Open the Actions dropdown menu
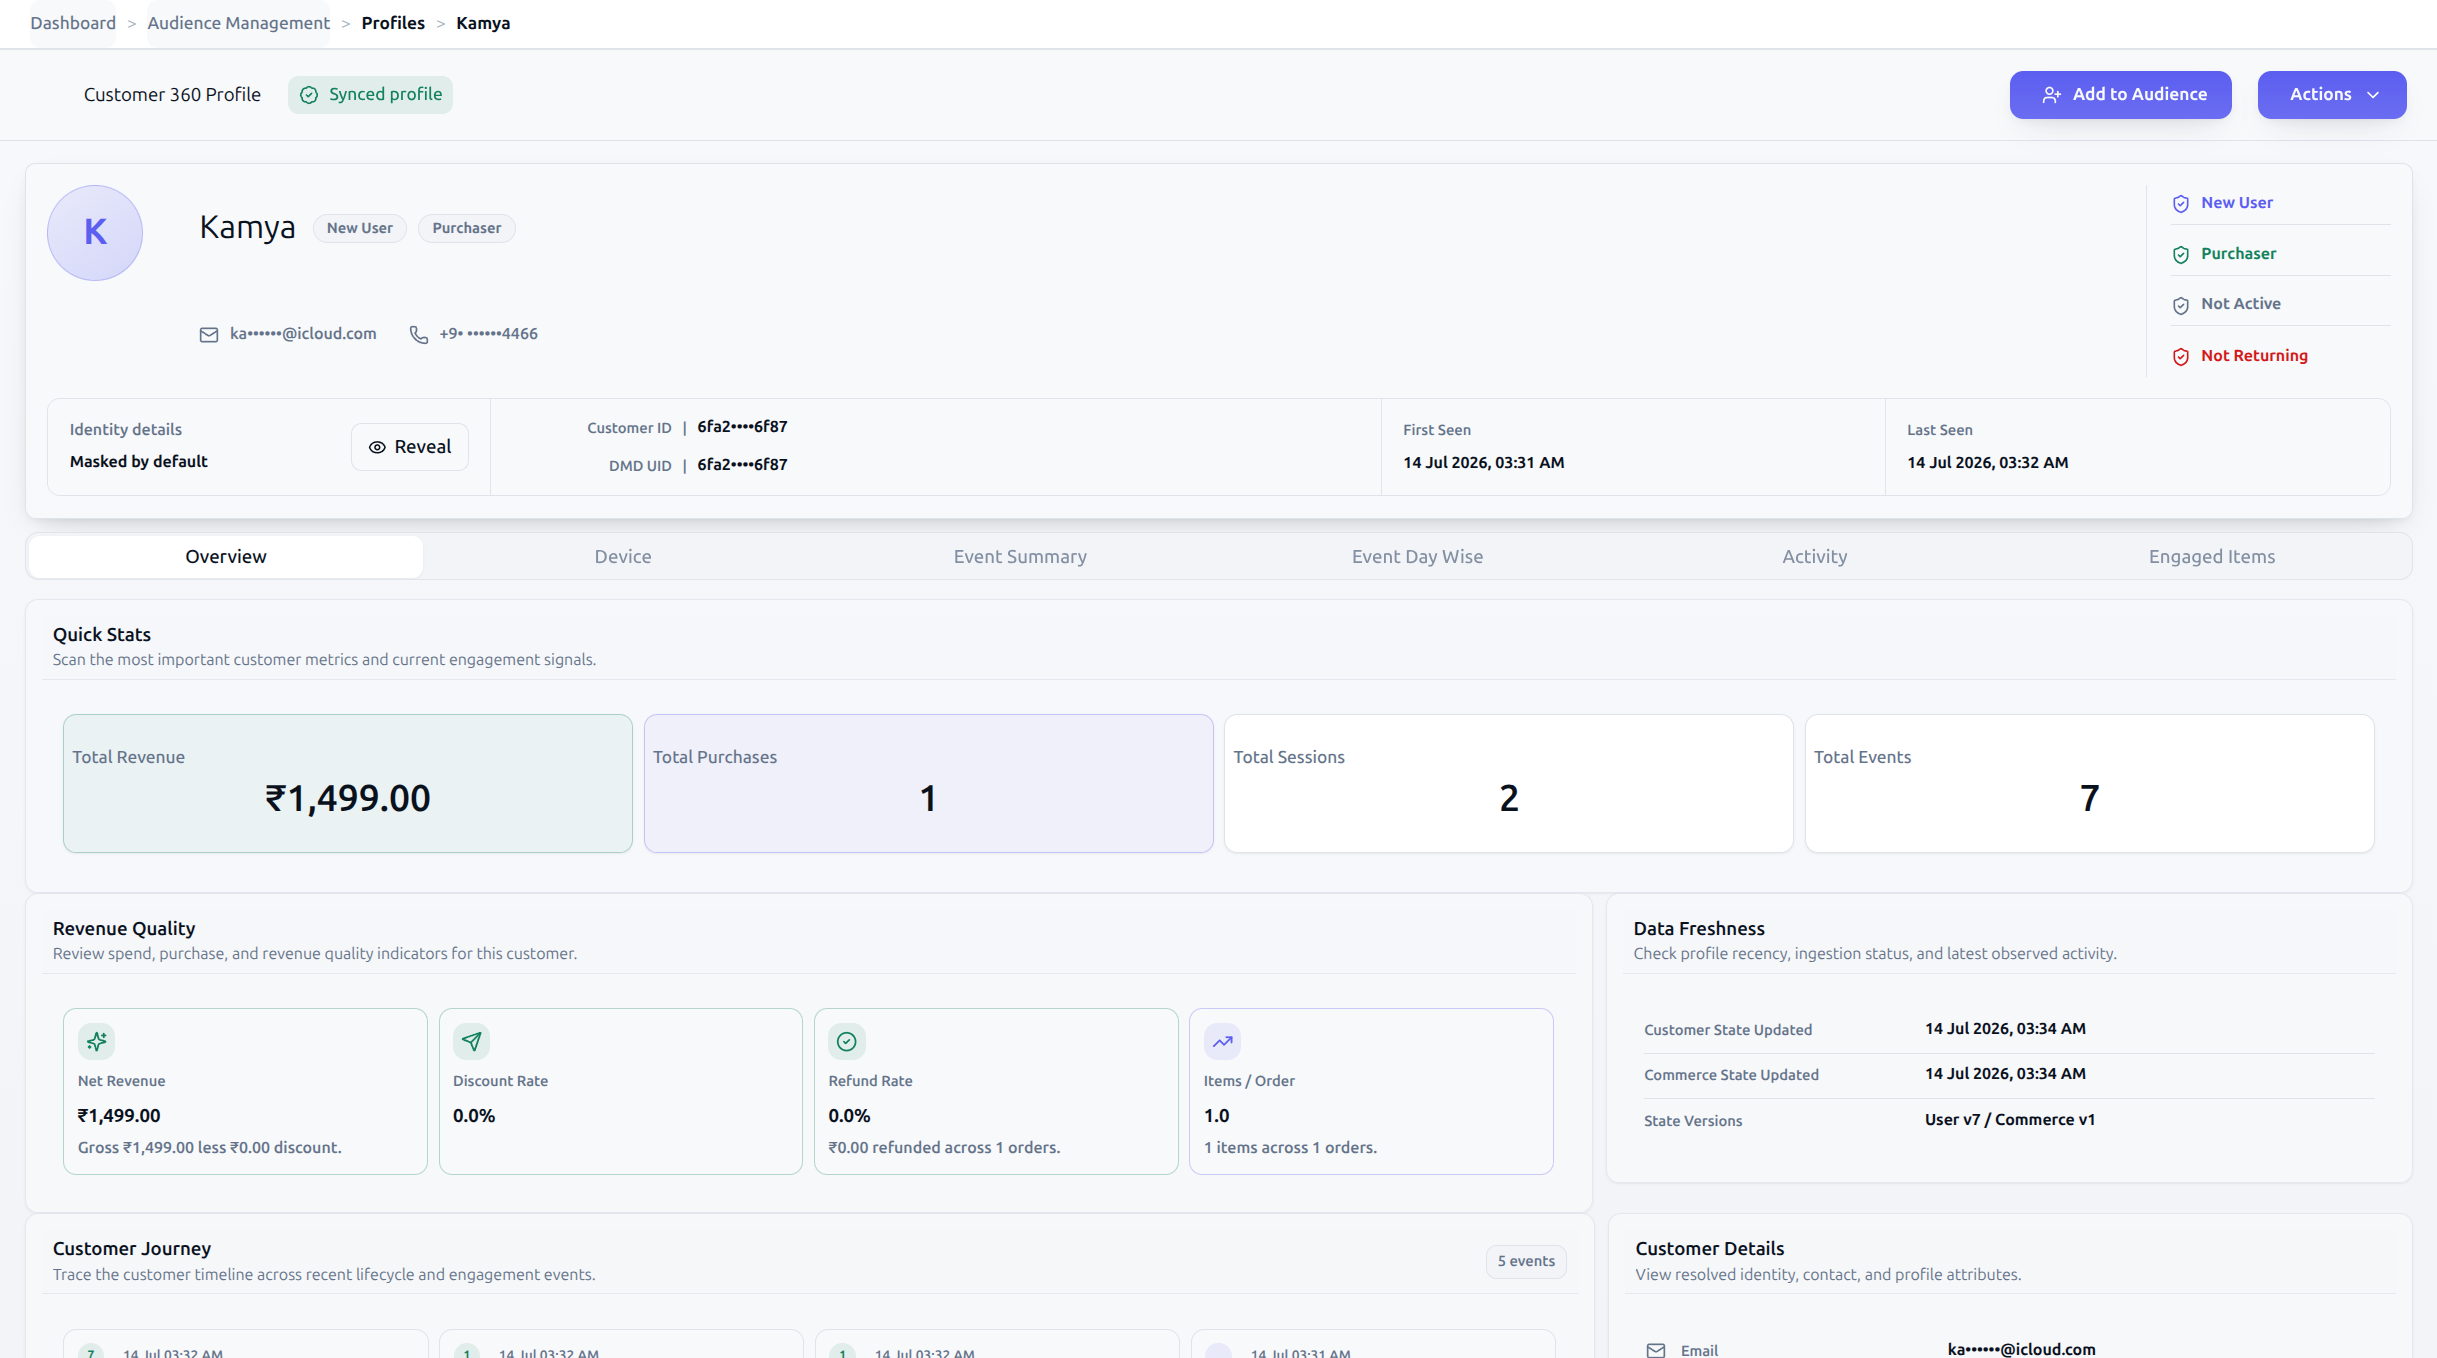 click(2332, 95)
